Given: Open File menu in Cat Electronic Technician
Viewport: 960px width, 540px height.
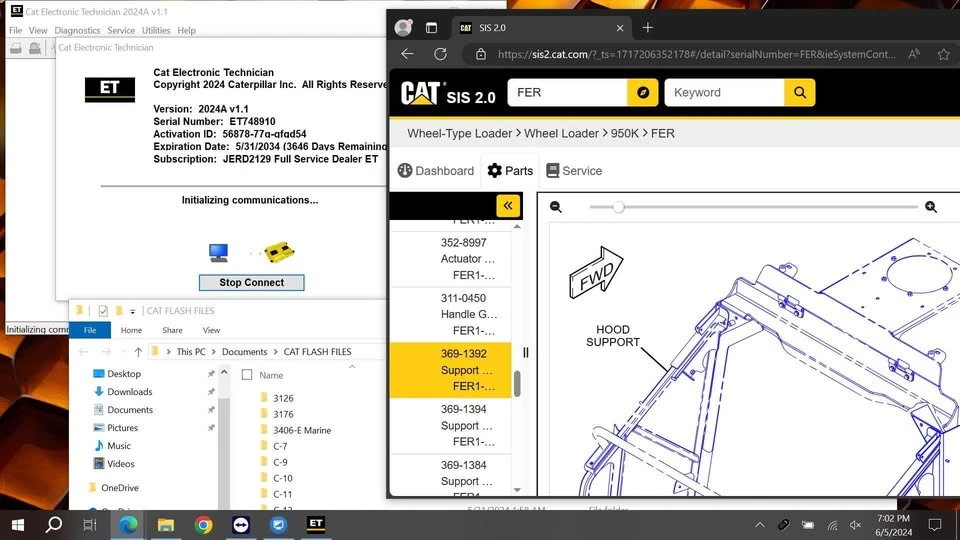Looking at the screenshot, I should (x=15, y=30).
